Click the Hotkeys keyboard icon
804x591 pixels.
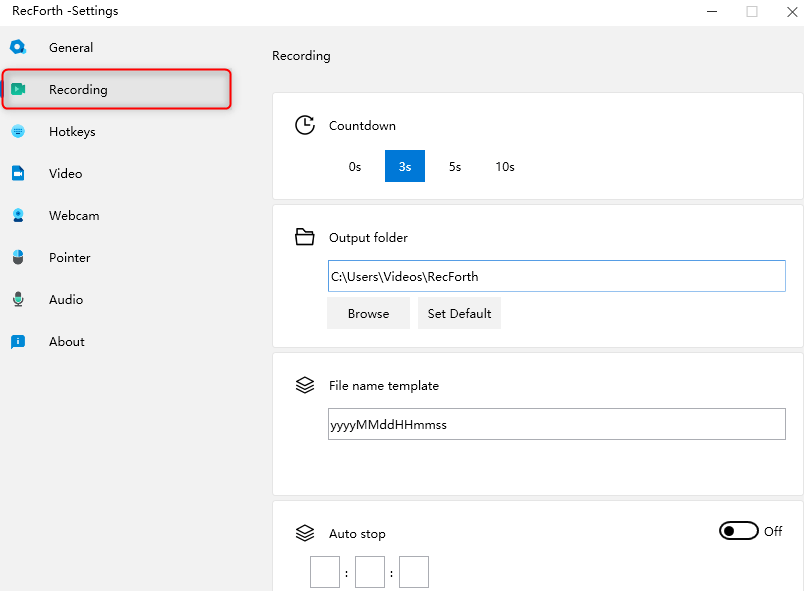coord(18,131)
